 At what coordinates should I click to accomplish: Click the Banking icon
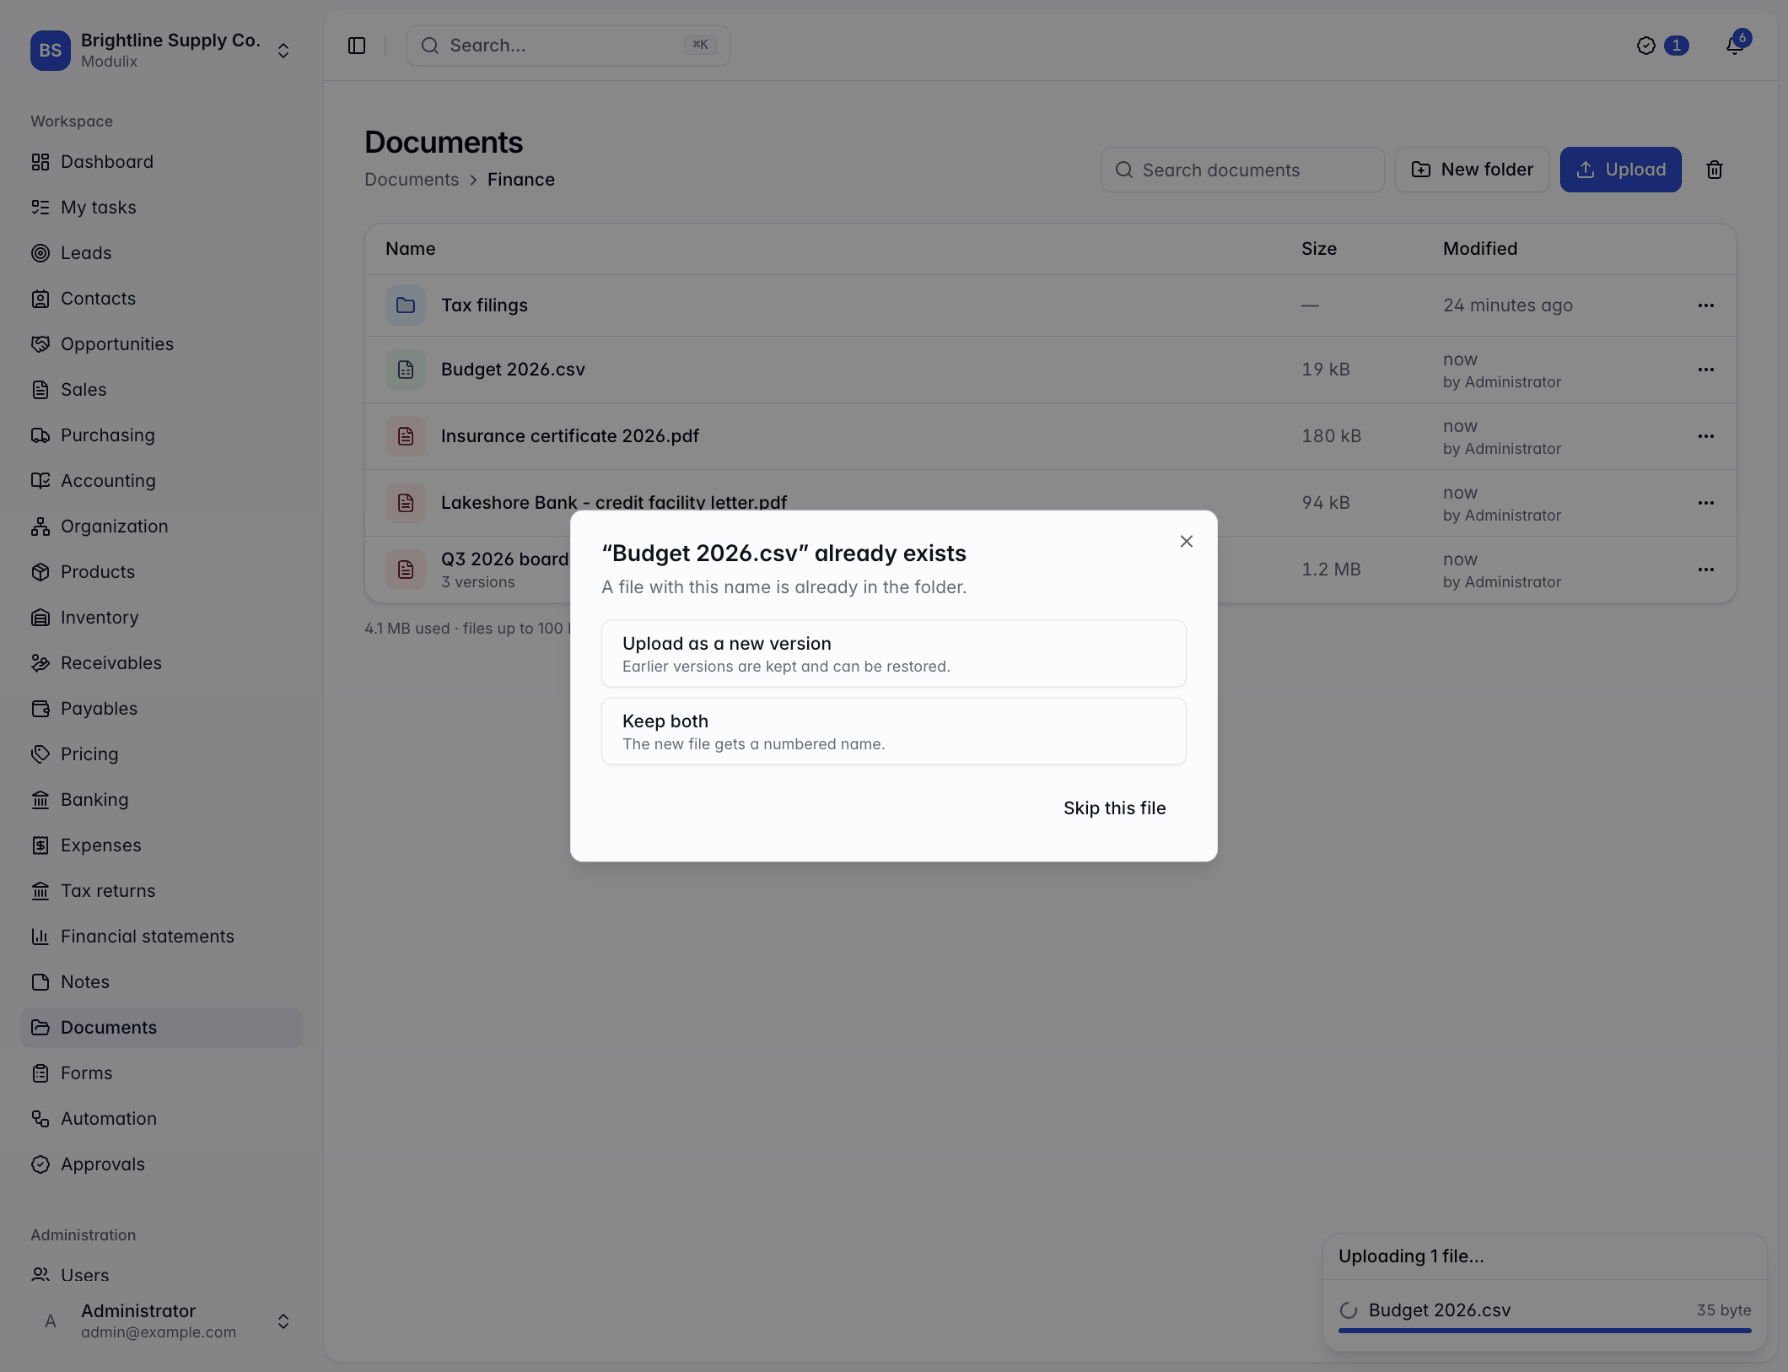40,800
